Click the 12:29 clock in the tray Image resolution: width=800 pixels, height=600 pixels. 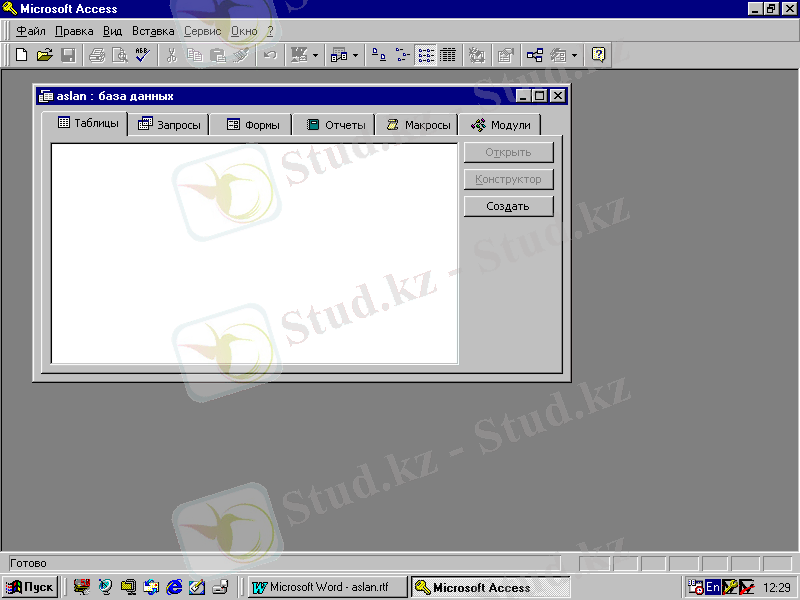coord(777,588)
